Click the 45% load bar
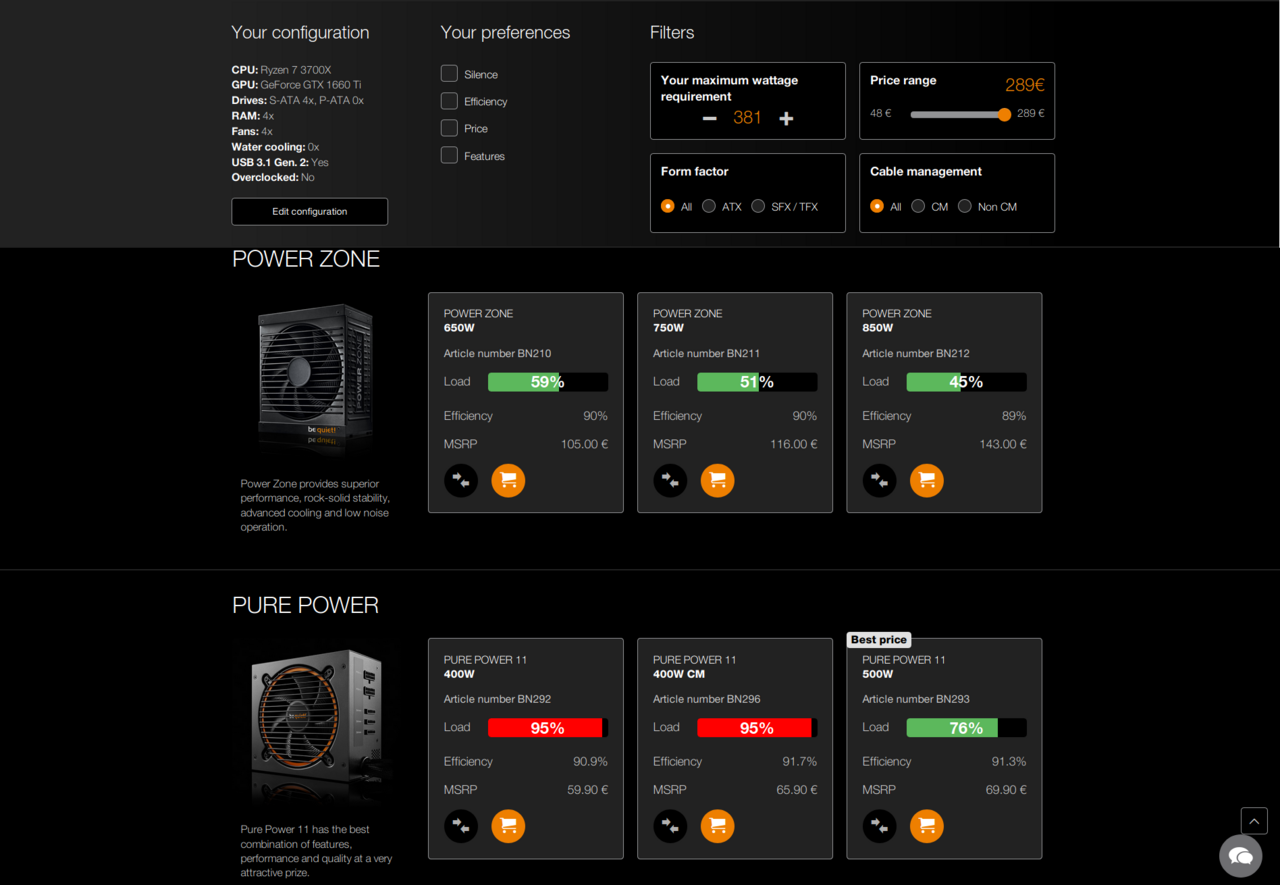Screen dimensions: 1280x885 point(966,382)
